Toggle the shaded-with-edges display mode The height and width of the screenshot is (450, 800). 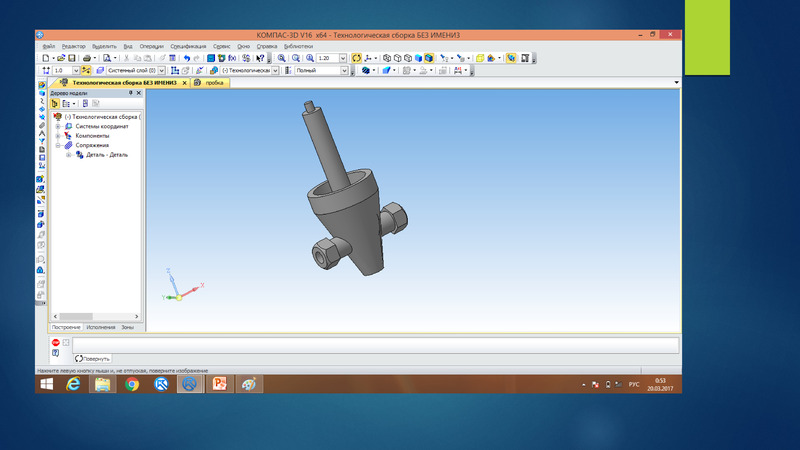429,58
